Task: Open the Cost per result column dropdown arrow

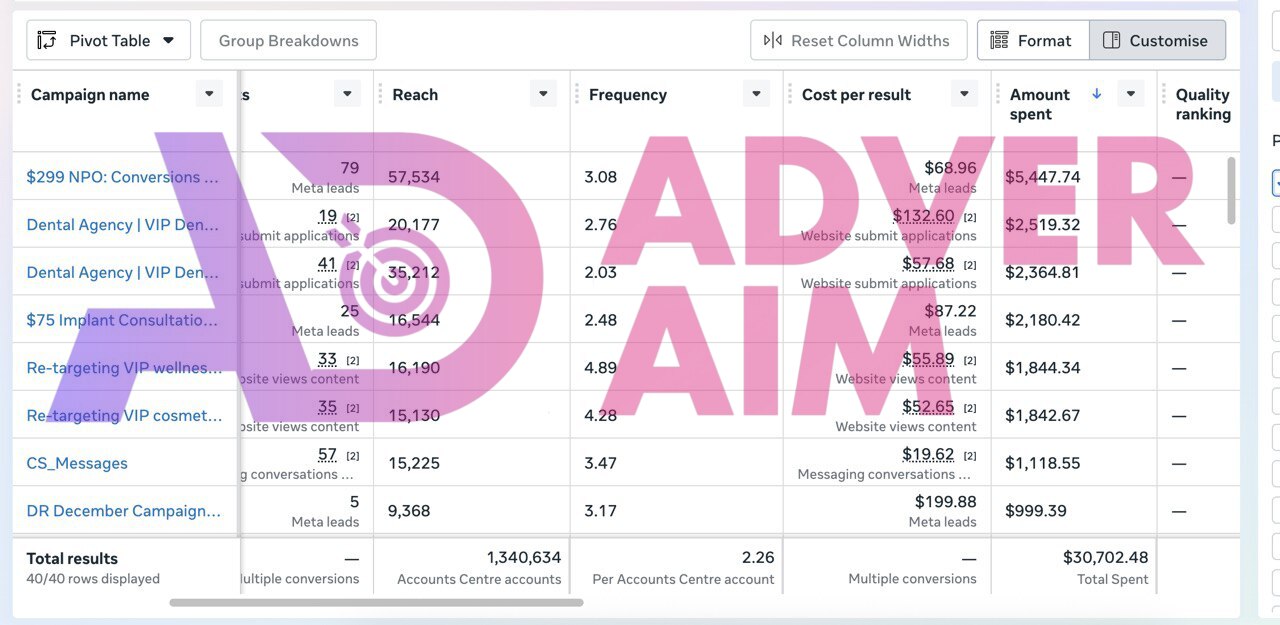Action: 964,94
